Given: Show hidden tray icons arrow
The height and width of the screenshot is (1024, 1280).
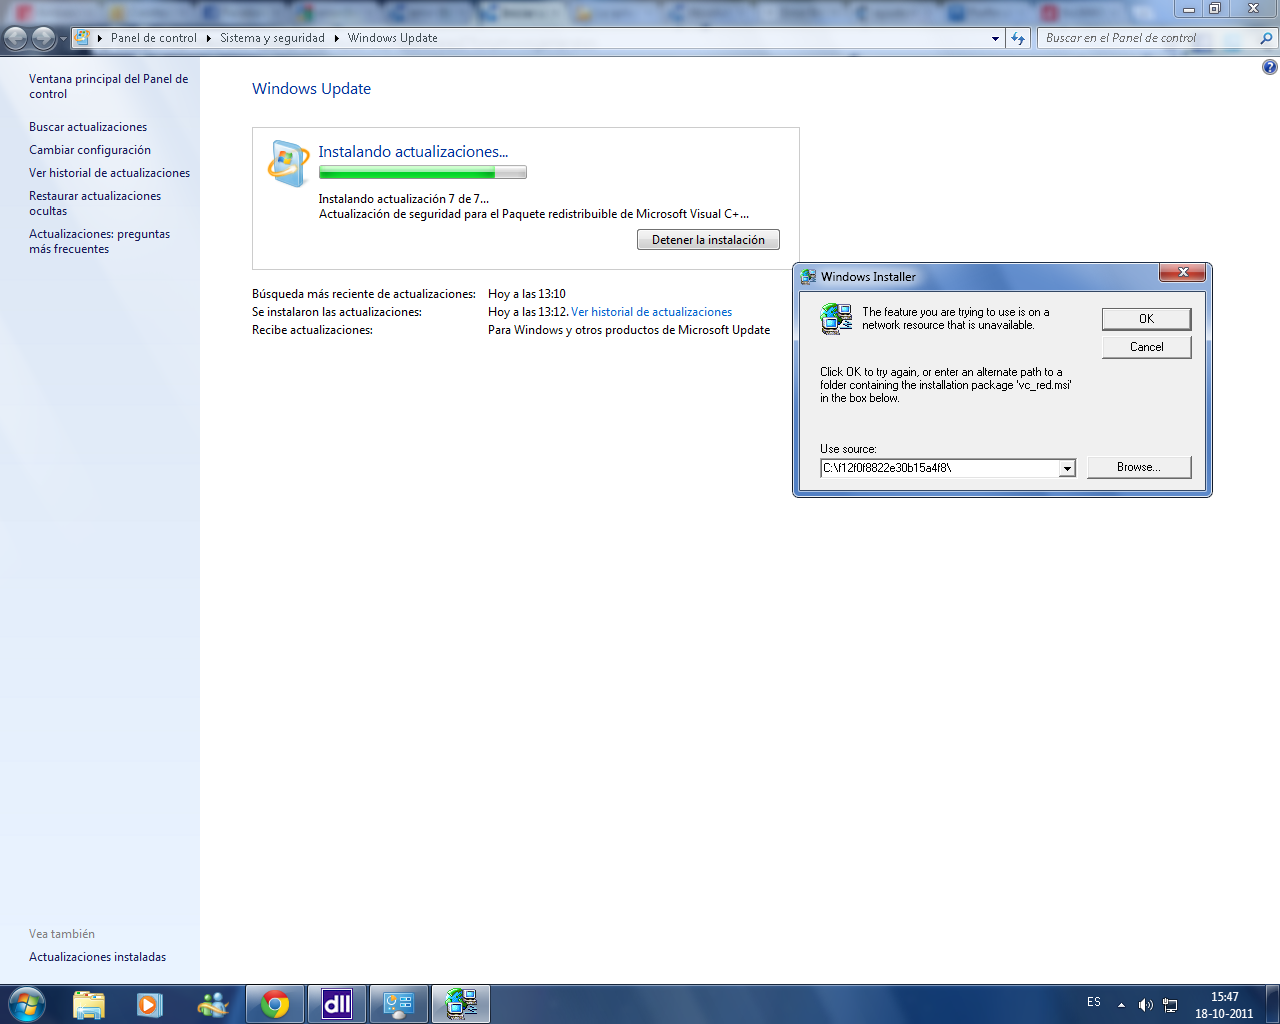Looking at the screenshot, I should 1121,1005.
